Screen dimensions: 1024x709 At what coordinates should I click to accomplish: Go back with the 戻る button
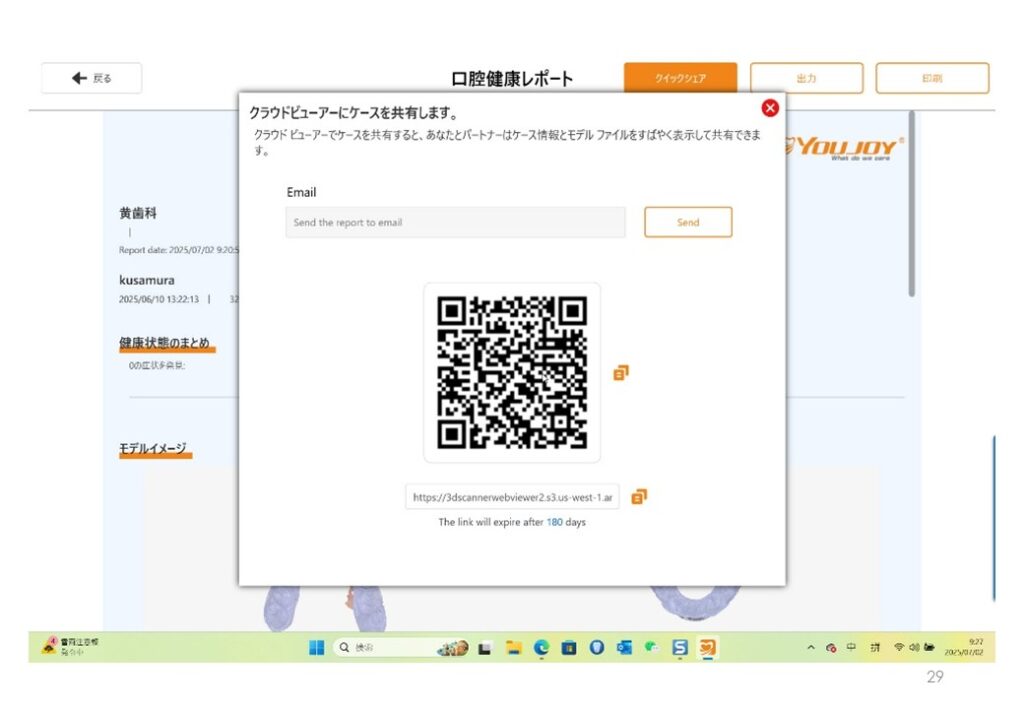point(92,78)
